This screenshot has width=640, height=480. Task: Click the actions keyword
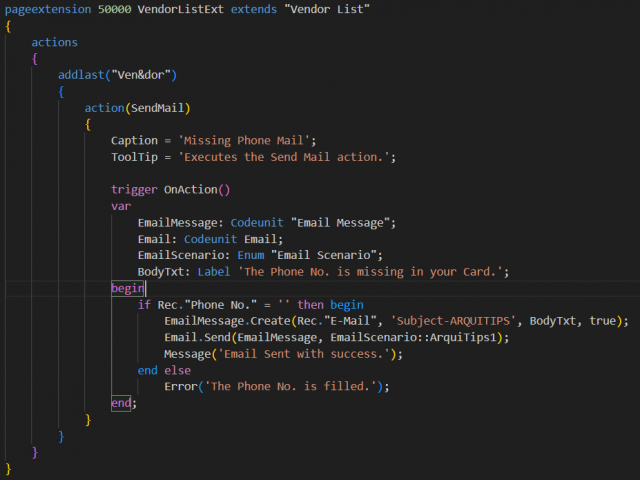coord(54,42)
